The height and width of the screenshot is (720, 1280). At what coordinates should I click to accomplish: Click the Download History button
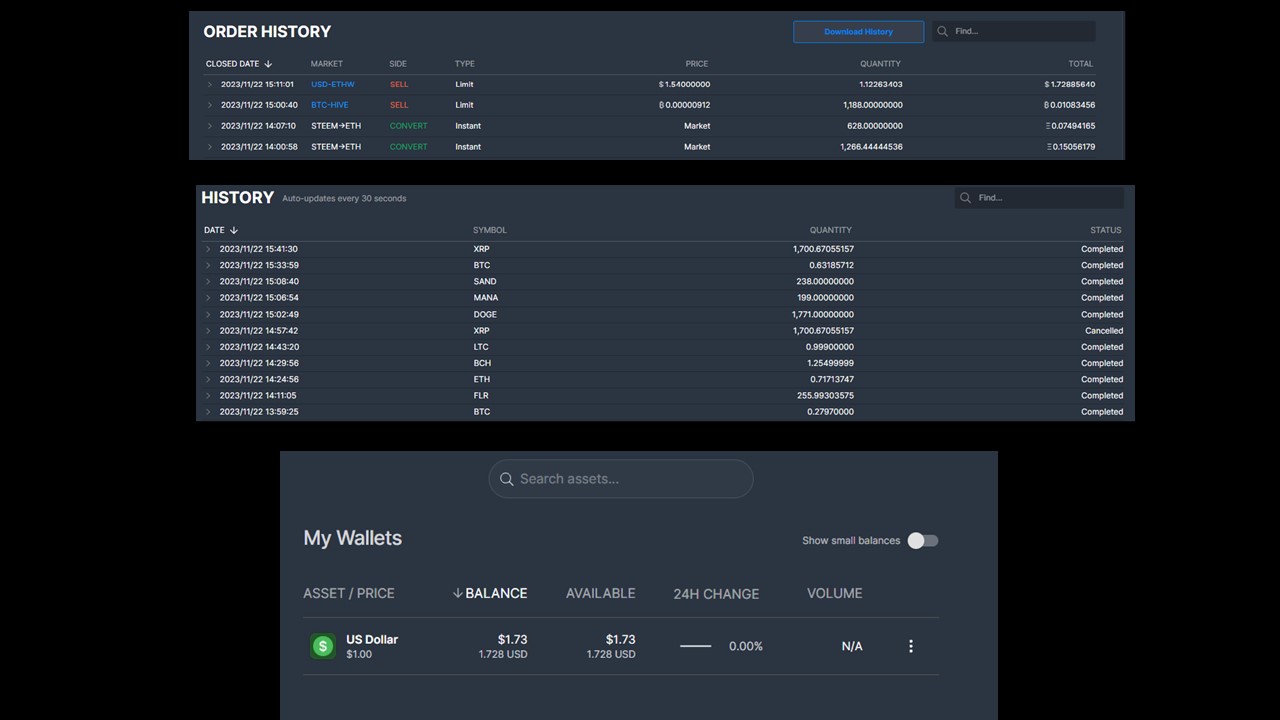(858, 32)
